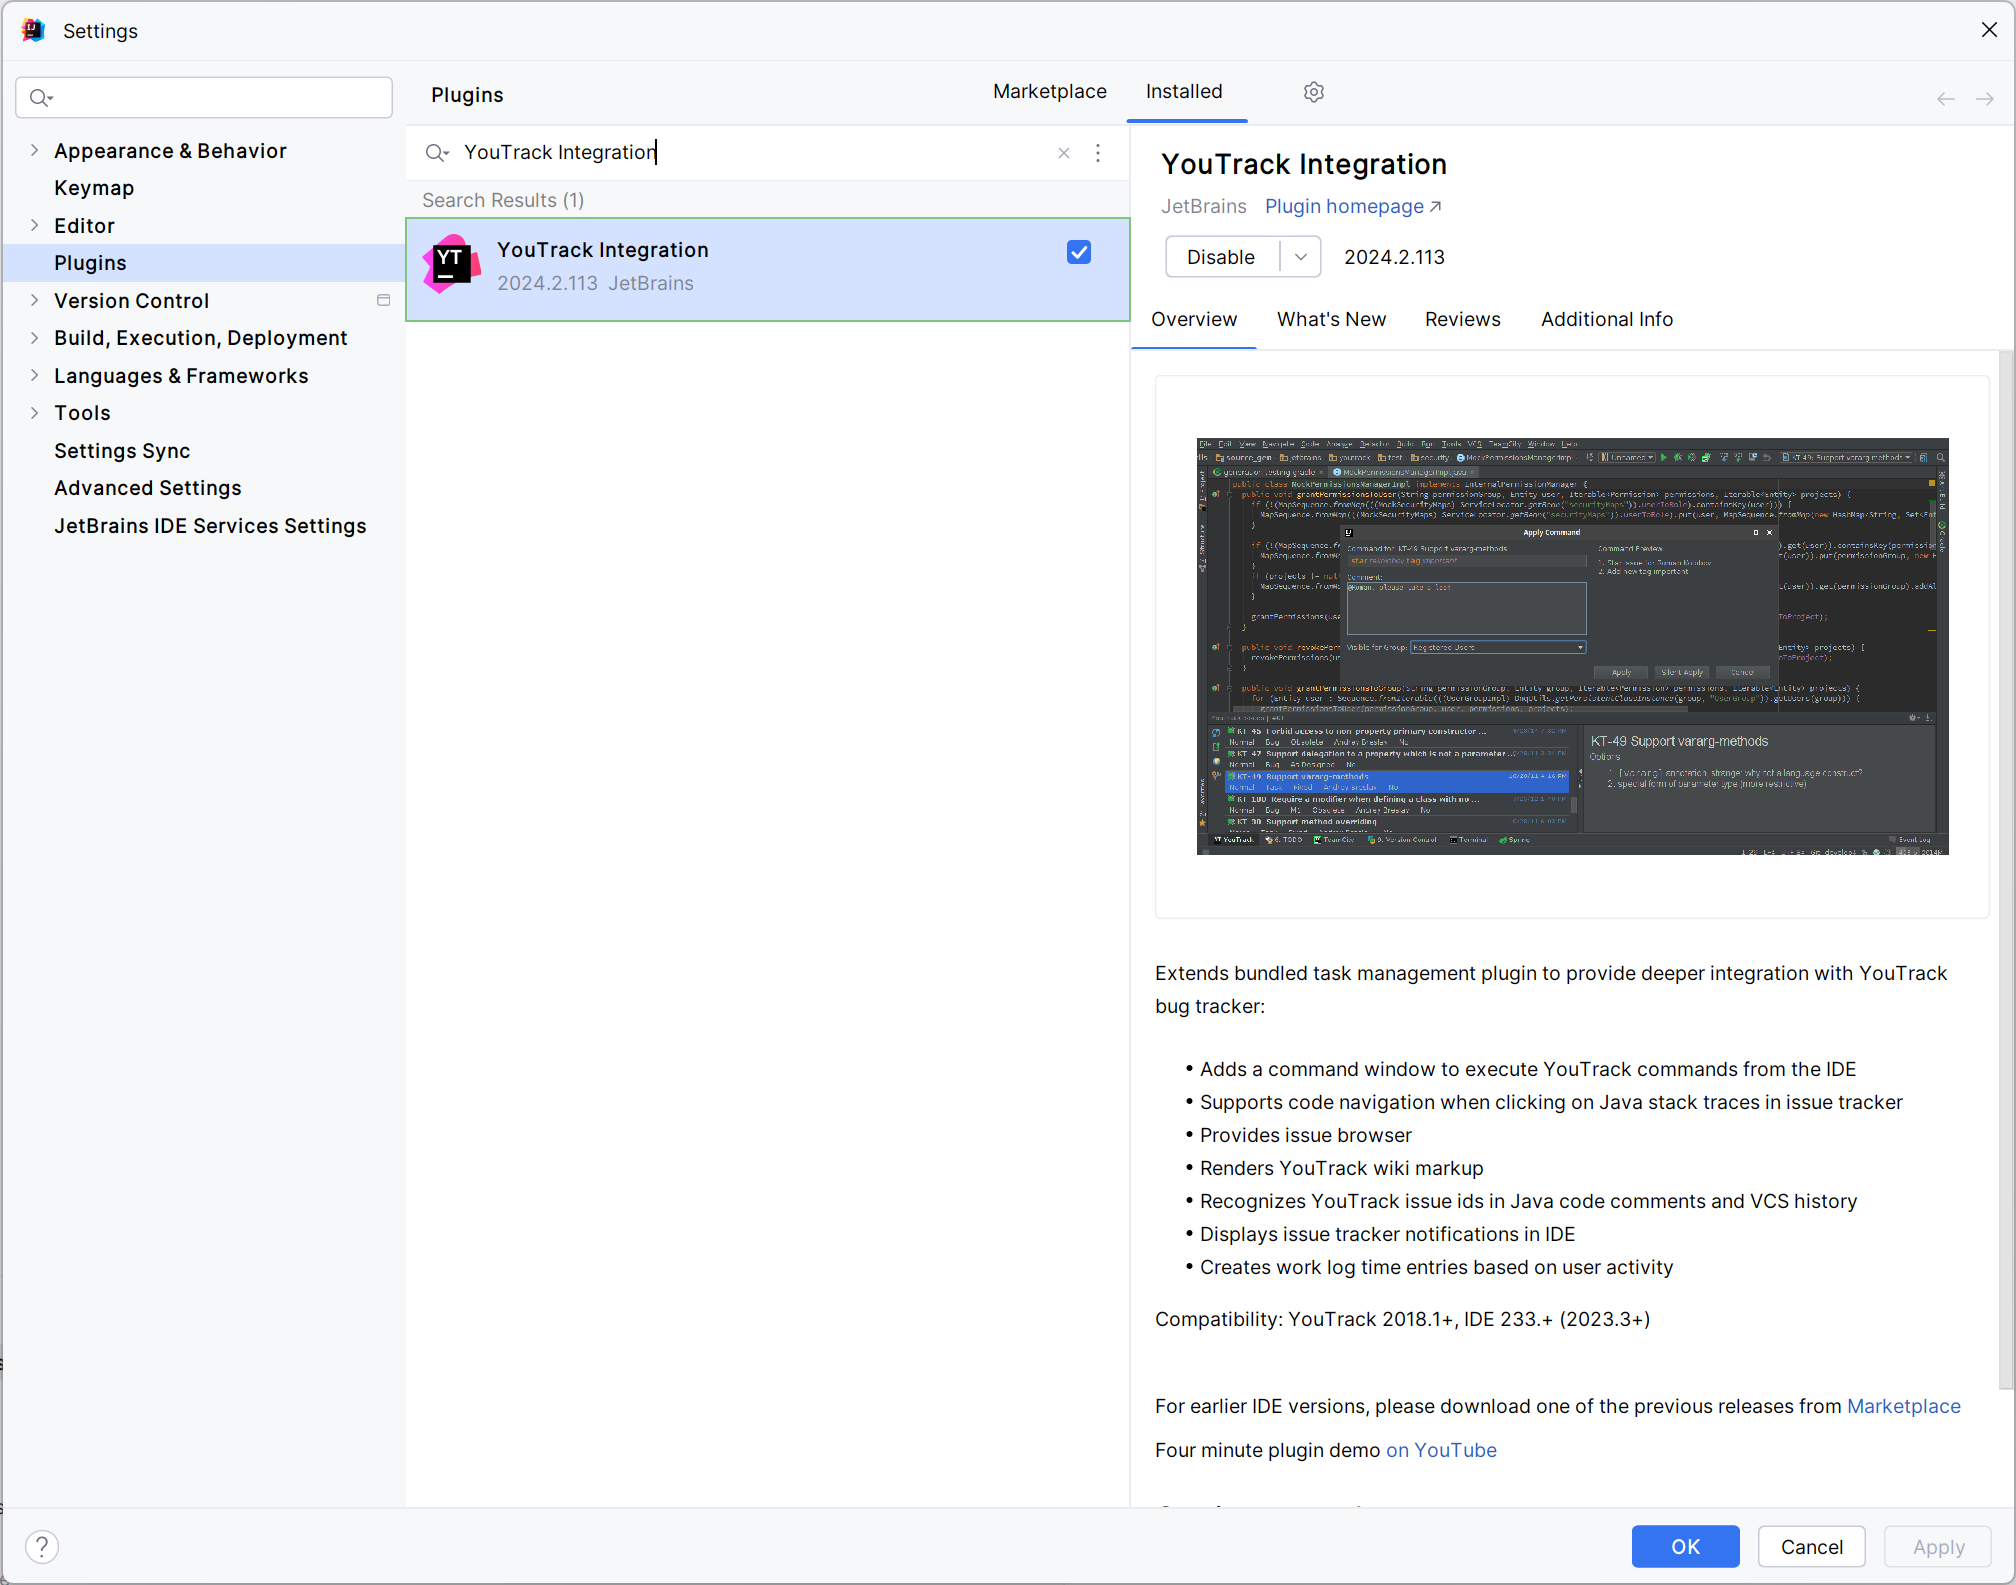
Task: Expand the Appearance & Behavior section
Action: point(35,150)
